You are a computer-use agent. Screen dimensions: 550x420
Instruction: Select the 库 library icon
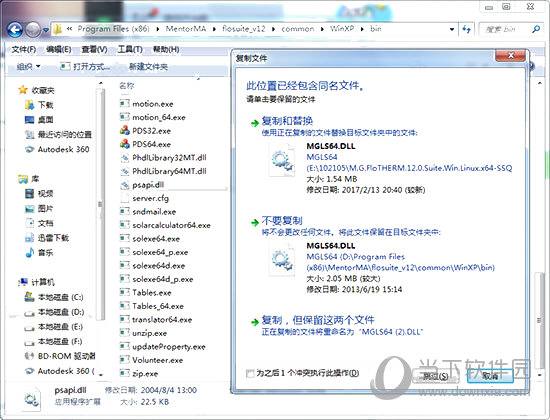(x=23, y=179)
